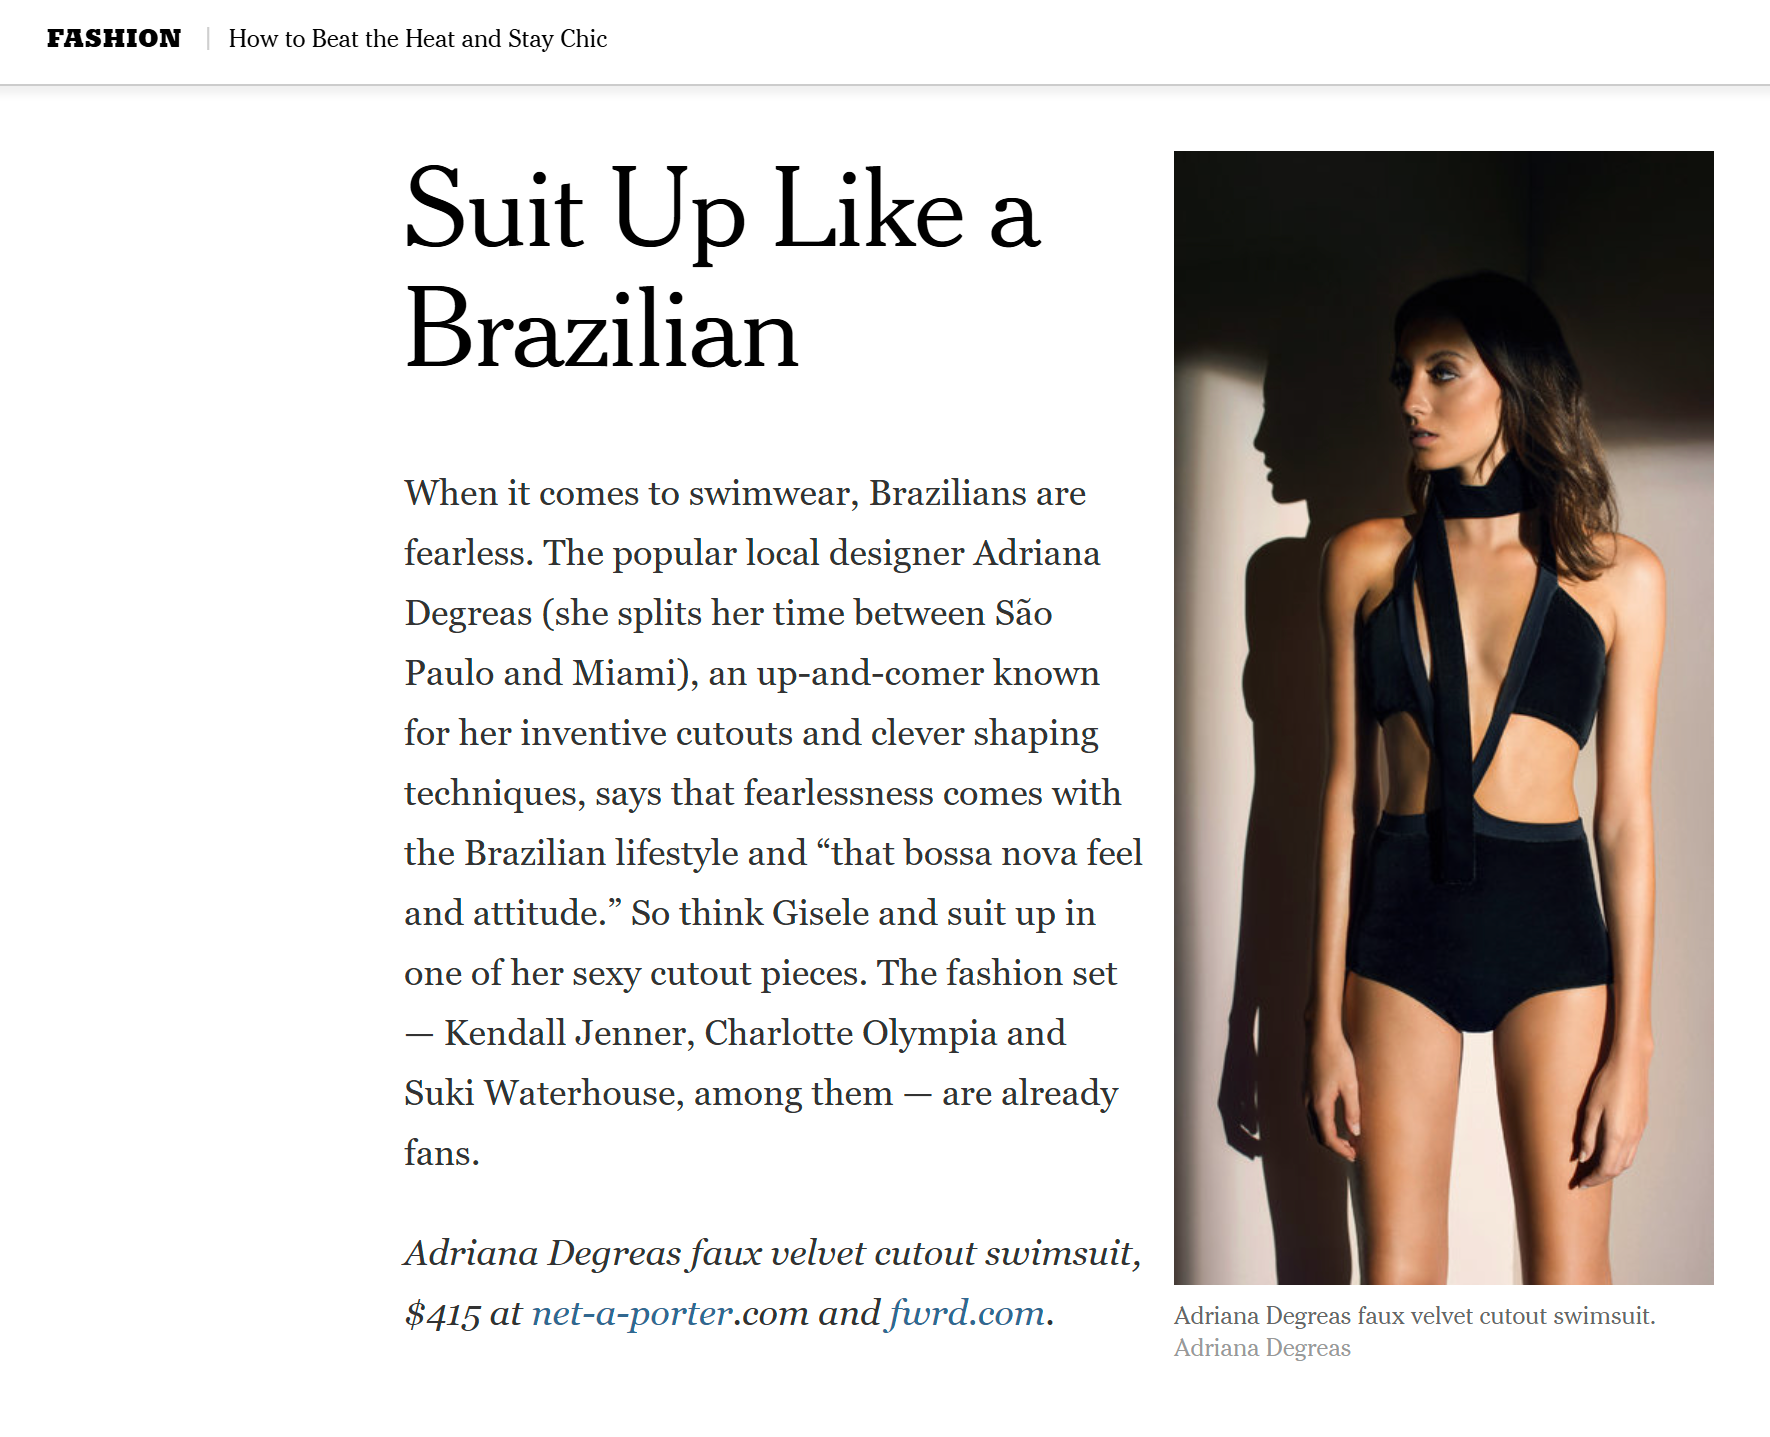
Task: Click the final word 'fans.' of the paragraph
Action: [x=442, y=1153]
